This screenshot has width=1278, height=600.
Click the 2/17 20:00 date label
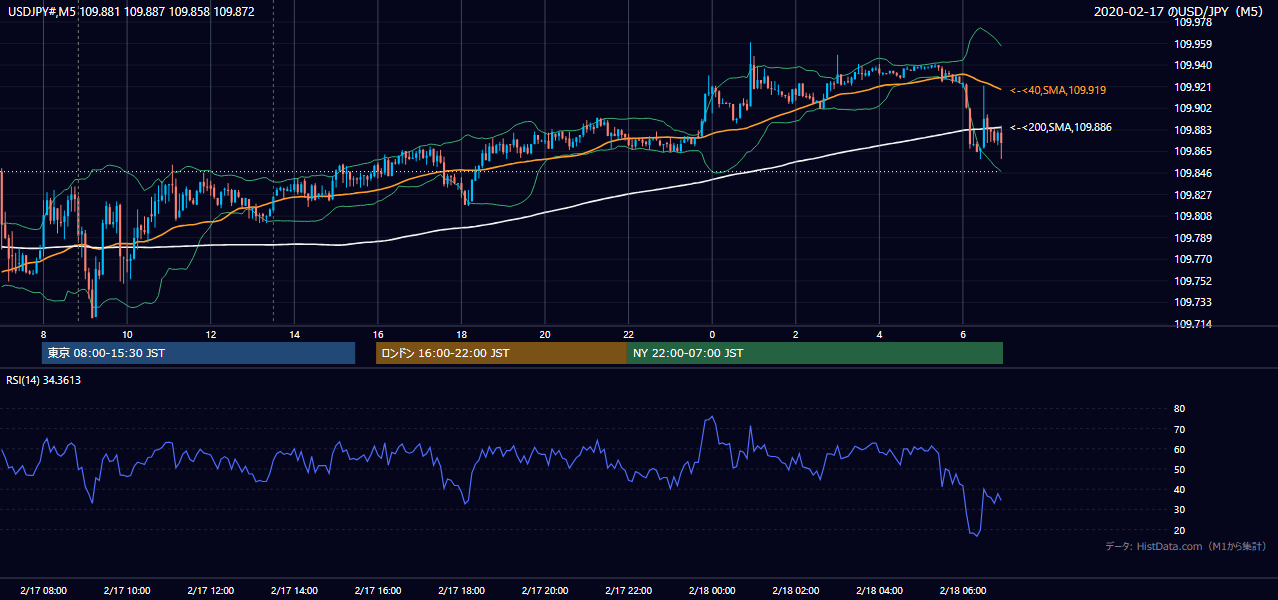click(544, 591)
